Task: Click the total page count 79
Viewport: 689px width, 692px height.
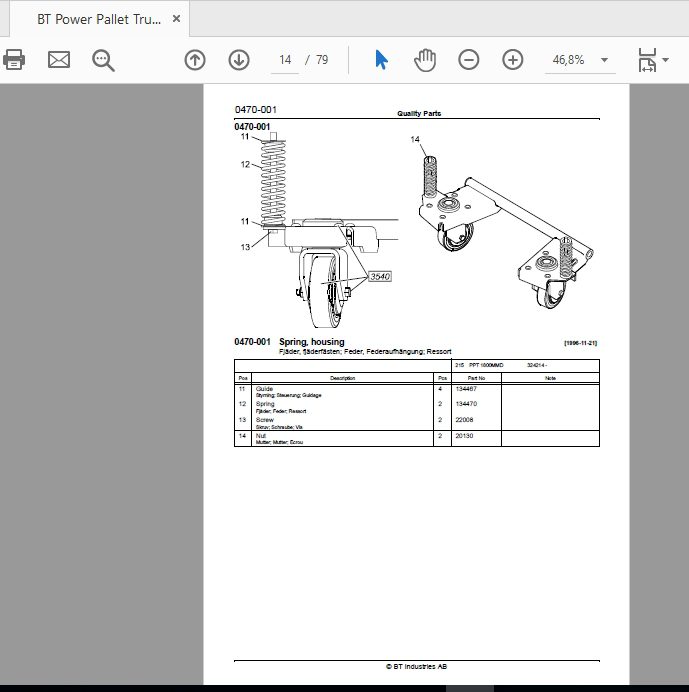Action: coord(322,60)
